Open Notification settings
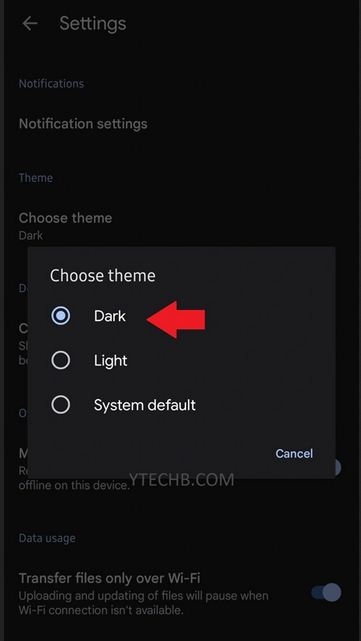This screenshot has width=361, height=641. (83, 123)
